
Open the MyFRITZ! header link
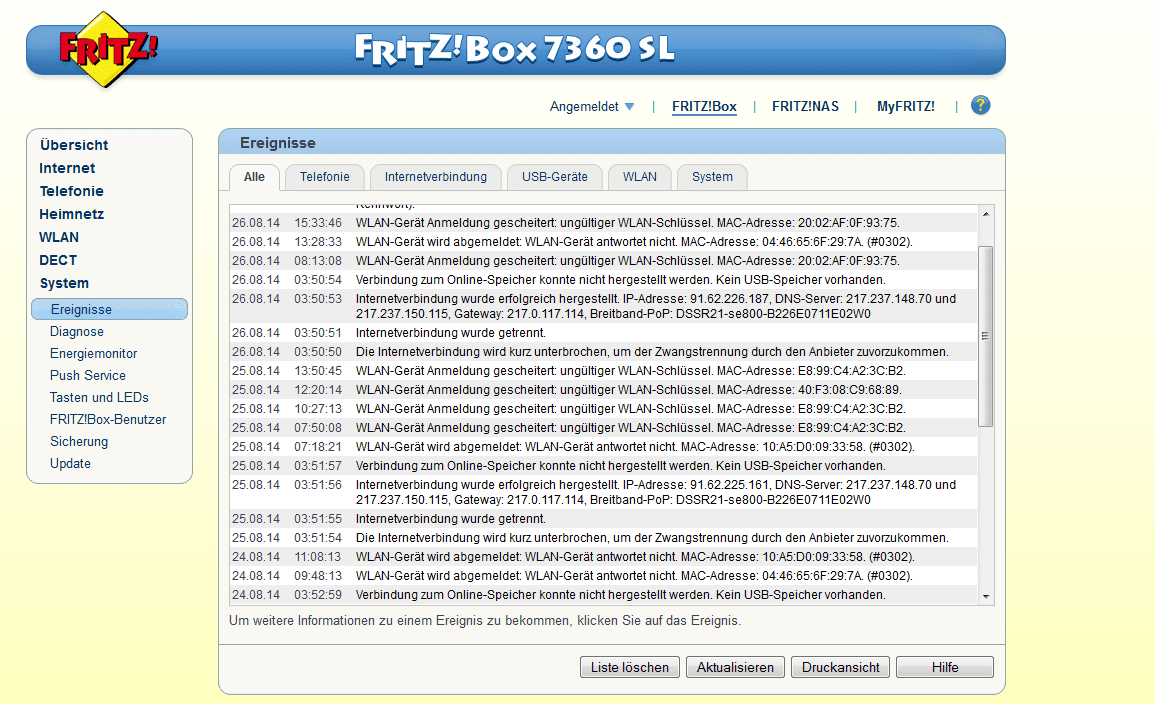tap(905, 107)
